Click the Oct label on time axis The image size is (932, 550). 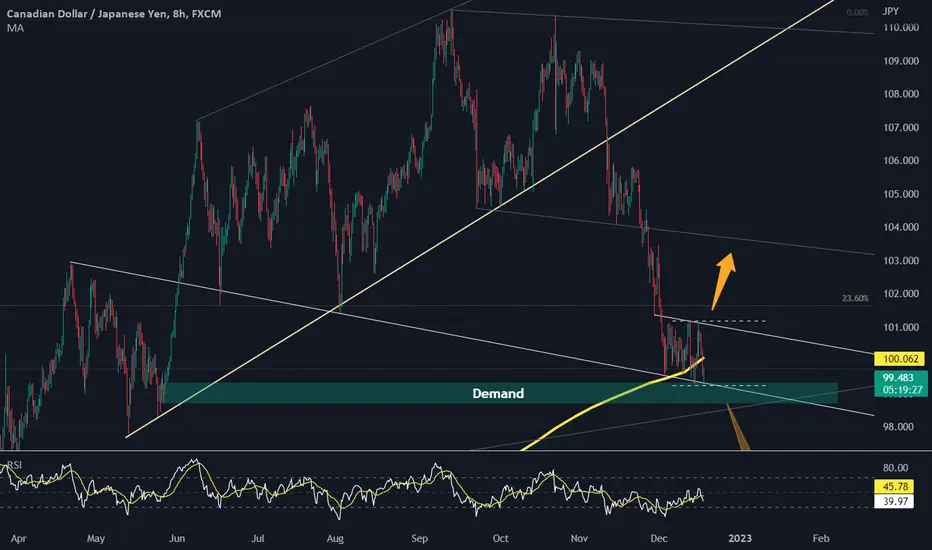500,539
